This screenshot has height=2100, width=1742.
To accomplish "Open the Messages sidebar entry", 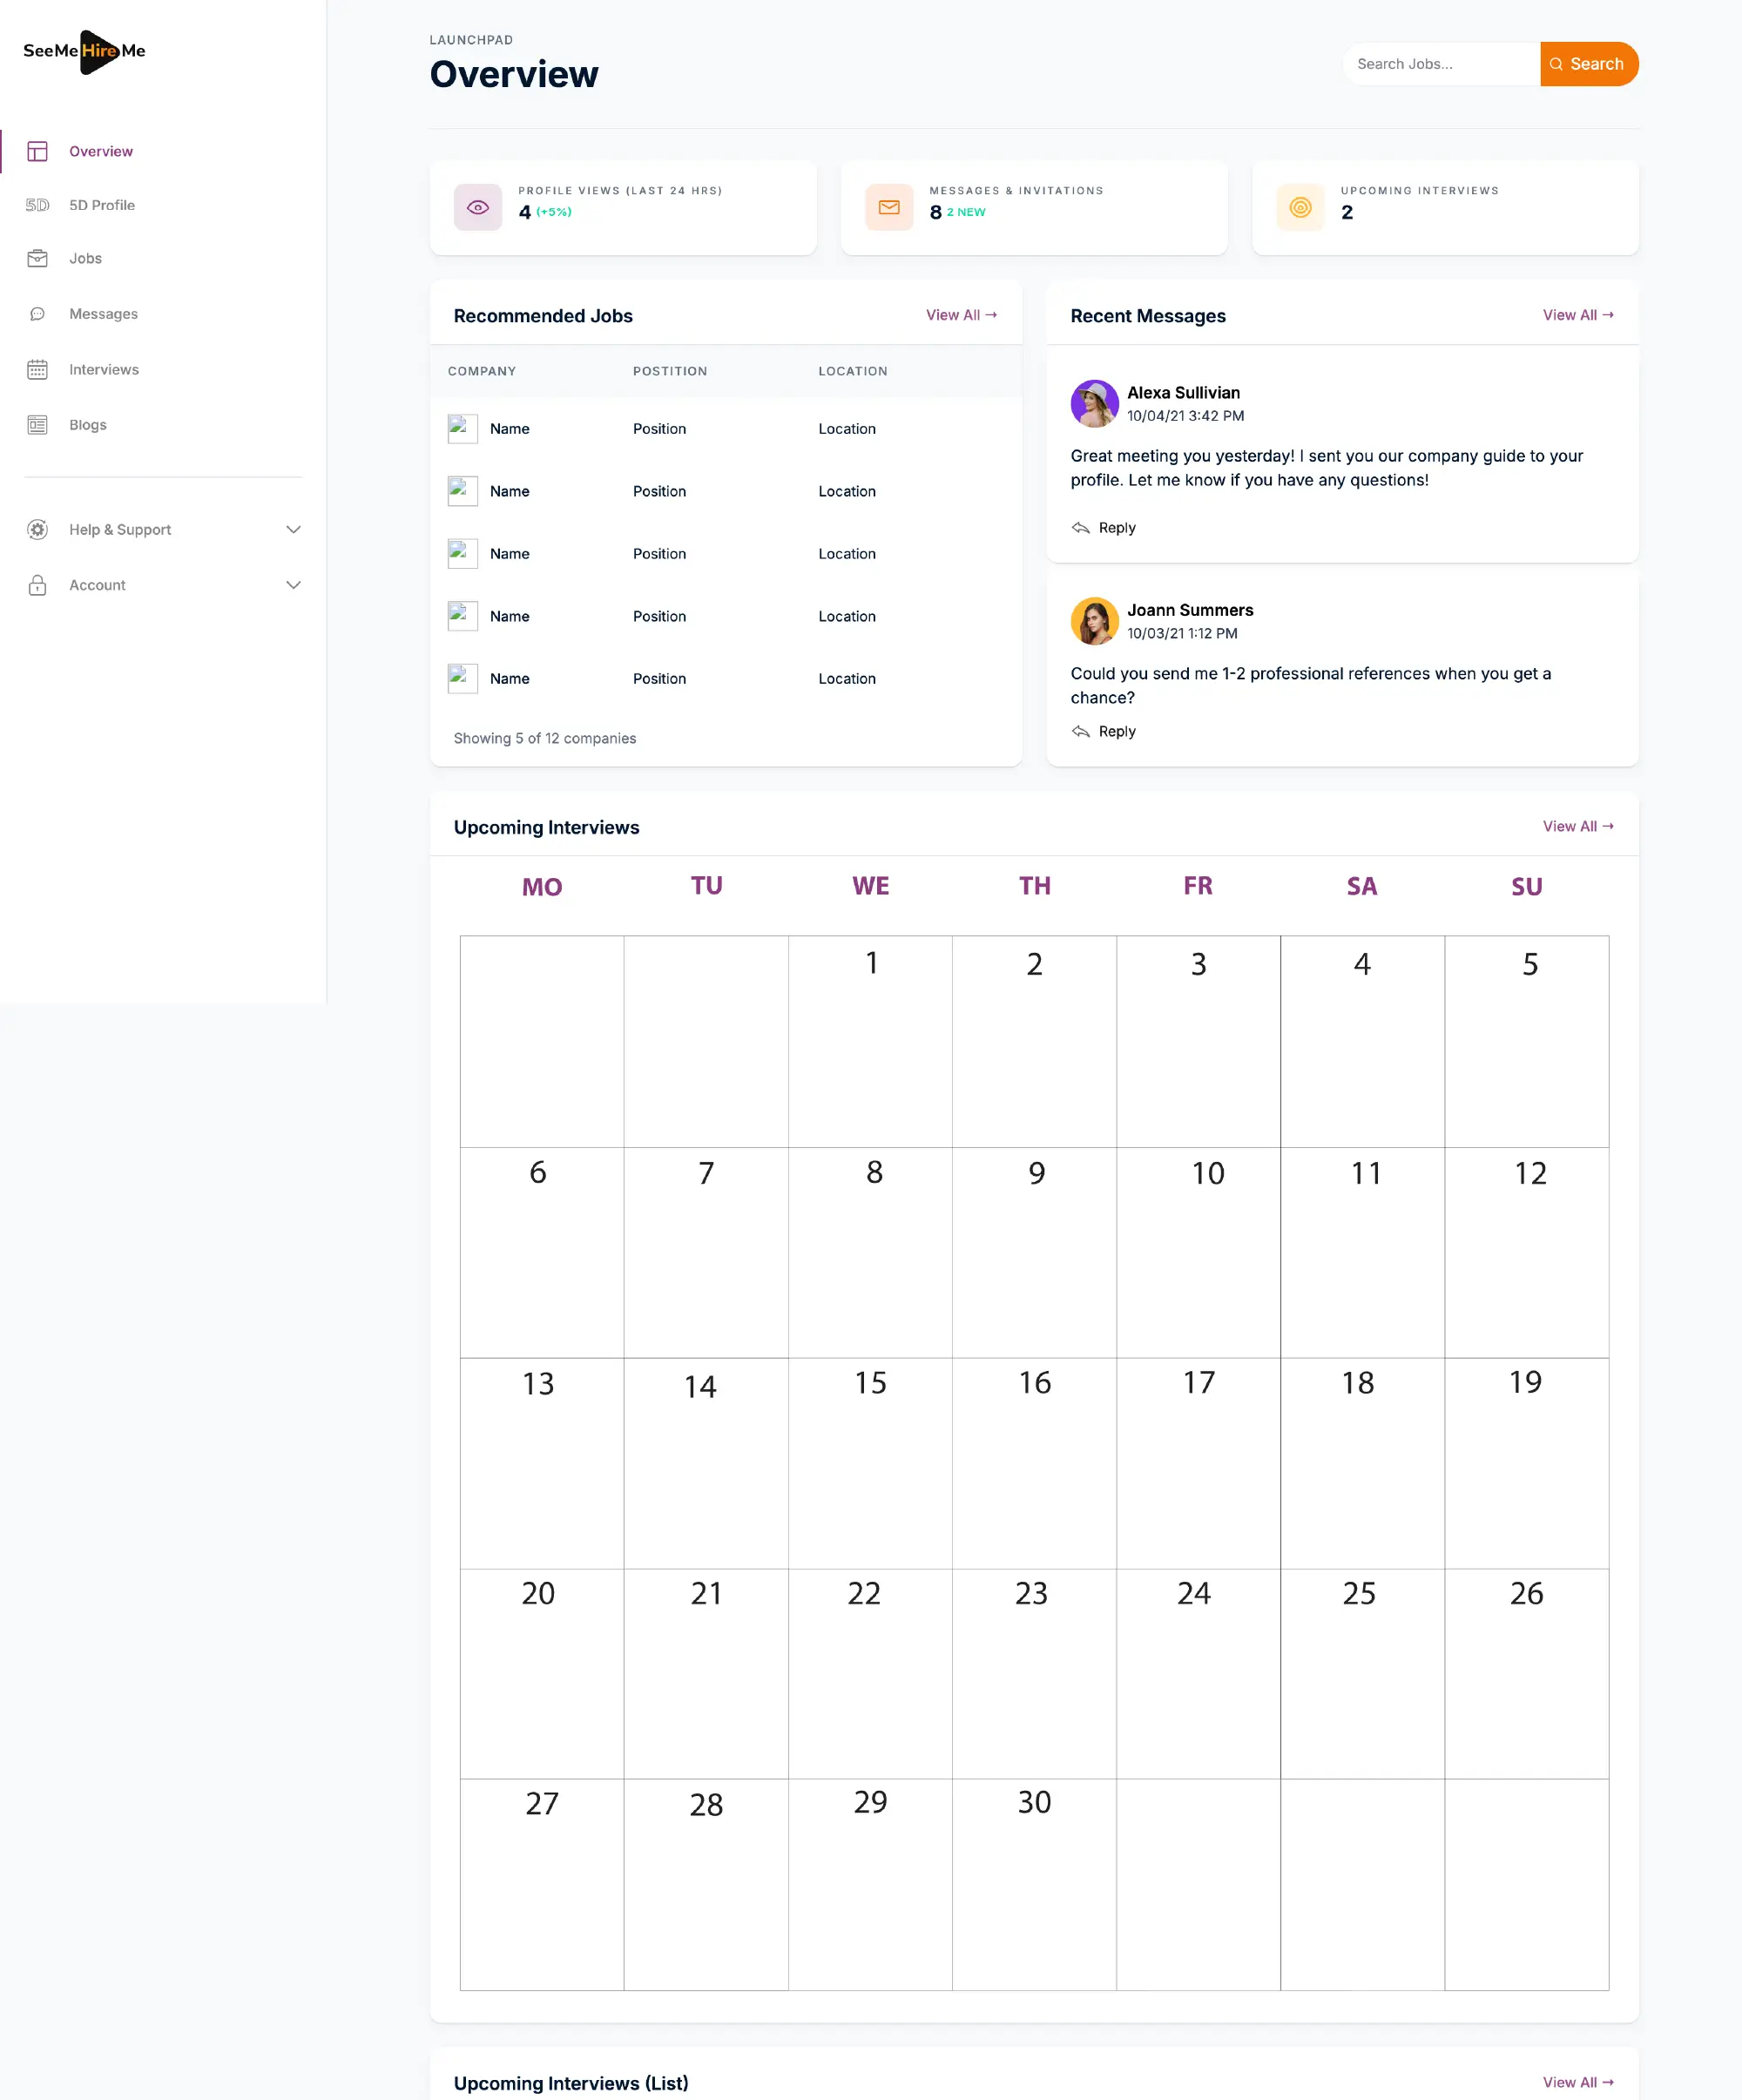I will [x=104, y=313].
